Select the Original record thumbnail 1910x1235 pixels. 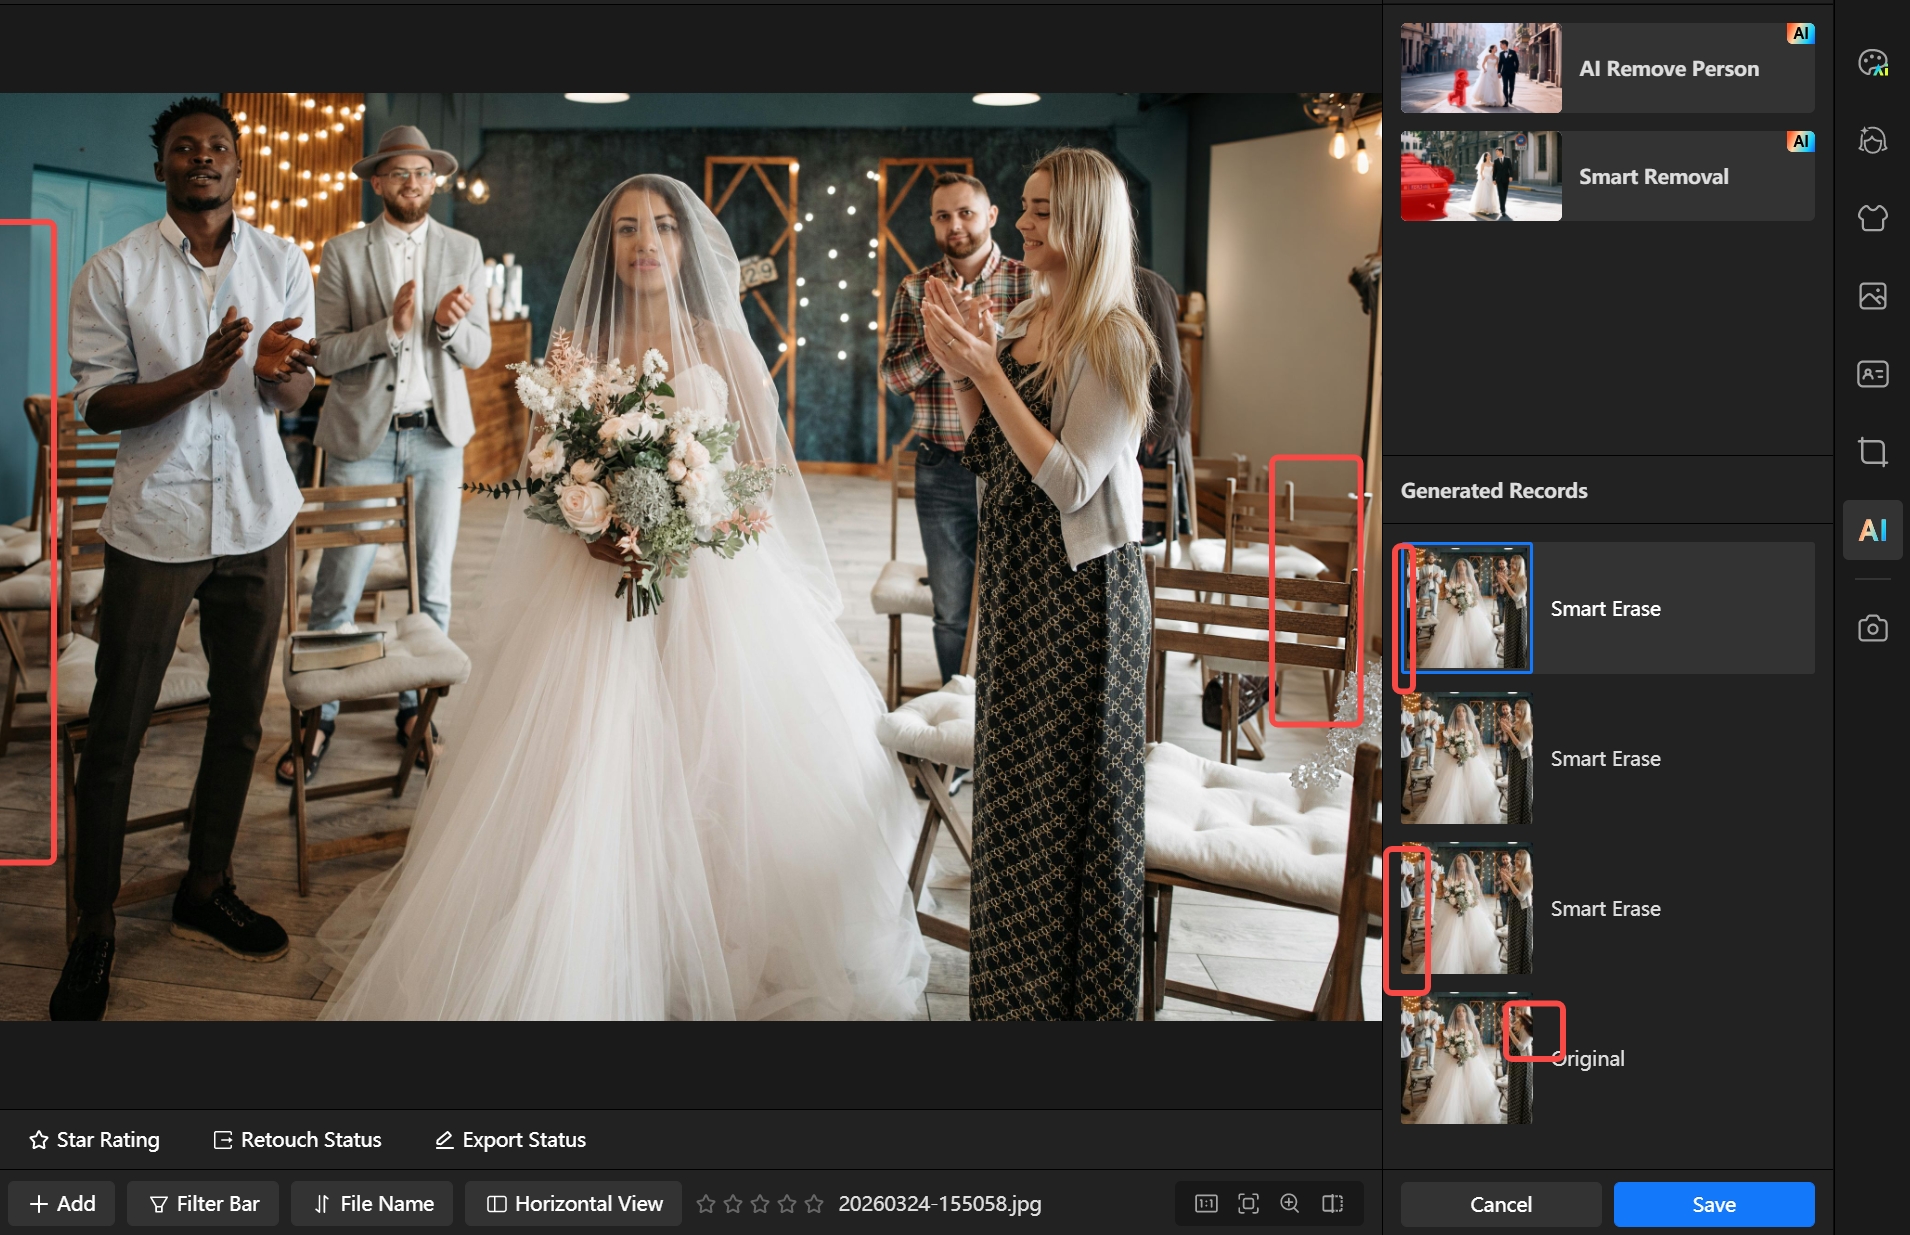coord(1466,1060)
